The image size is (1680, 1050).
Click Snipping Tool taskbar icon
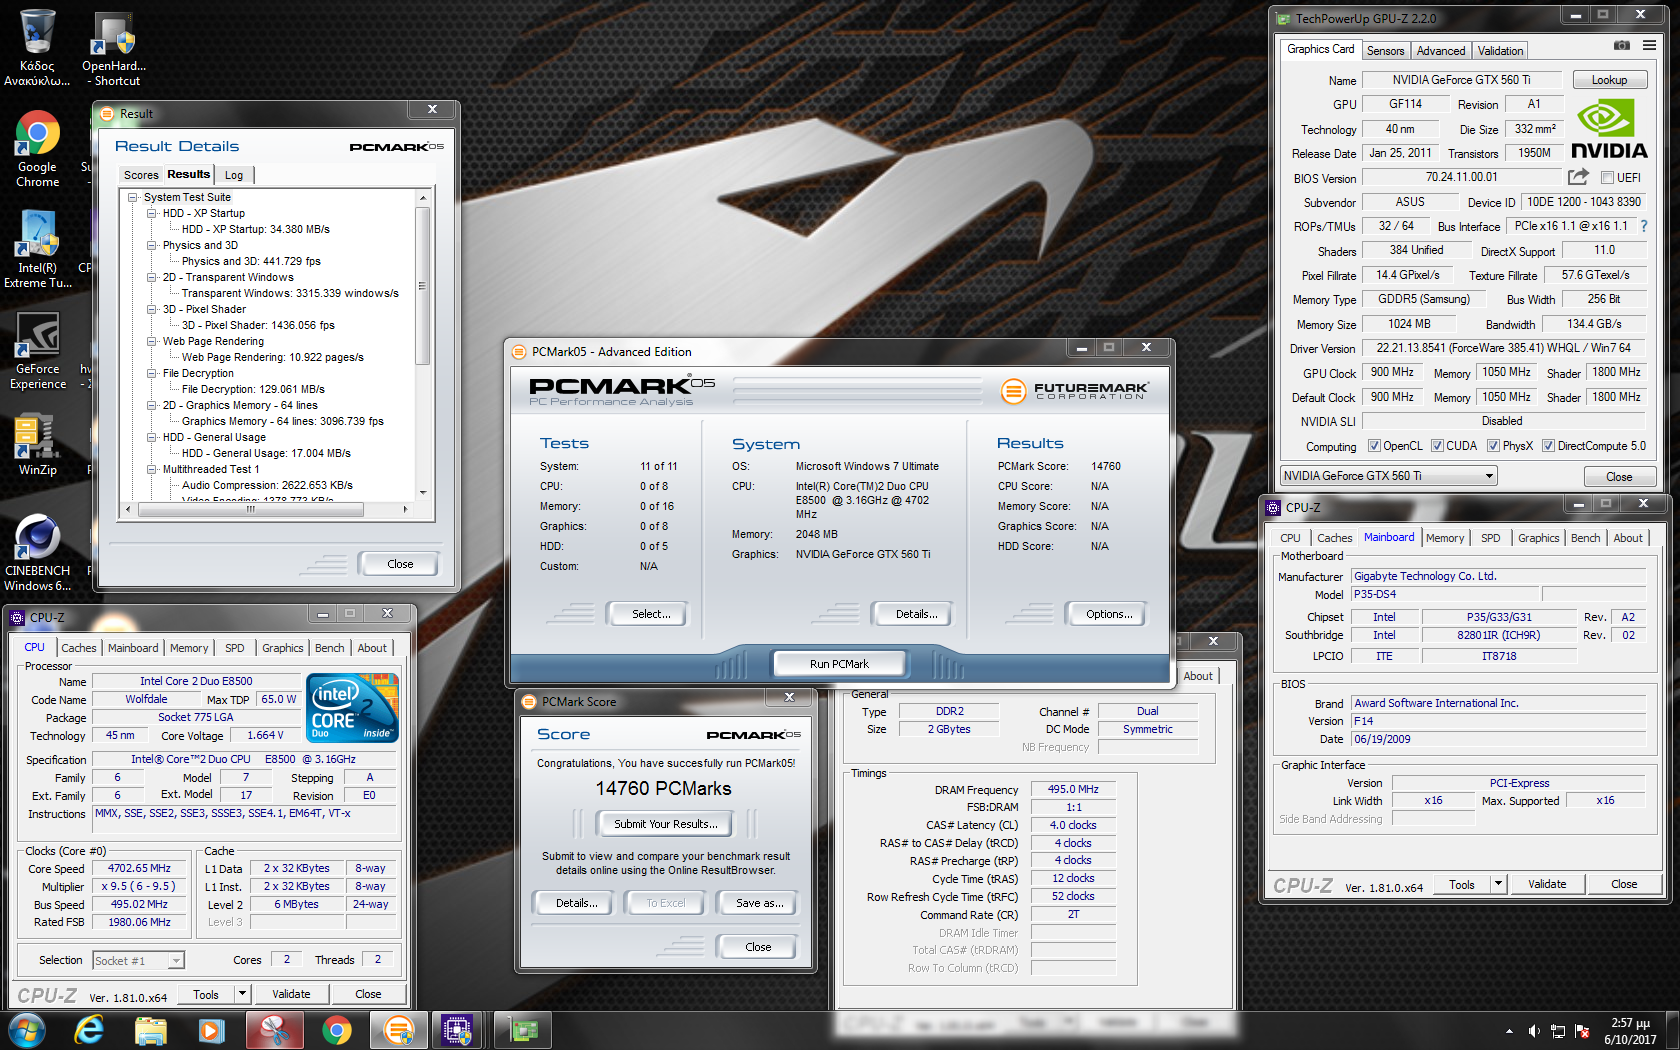(275, 1030)
